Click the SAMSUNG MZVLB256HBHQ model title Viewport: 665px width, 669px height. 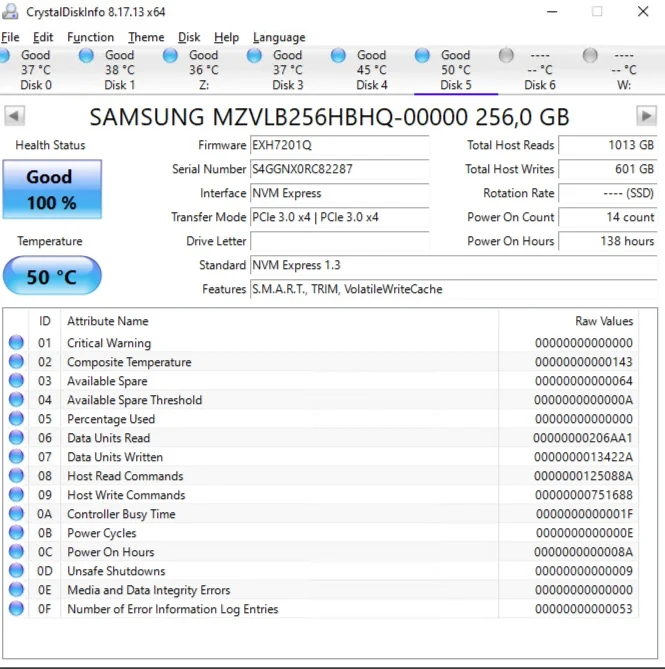329,117
